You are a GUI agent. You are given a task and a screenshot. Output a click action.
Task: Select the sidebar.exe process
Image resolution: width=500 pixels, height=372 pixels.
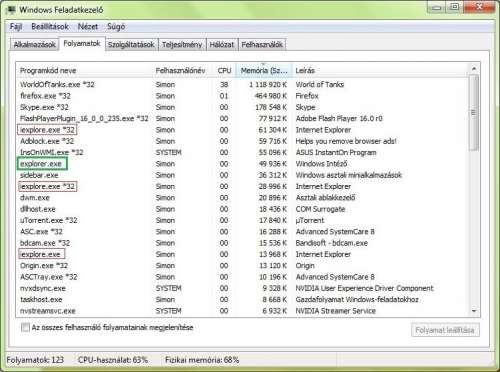242,175
